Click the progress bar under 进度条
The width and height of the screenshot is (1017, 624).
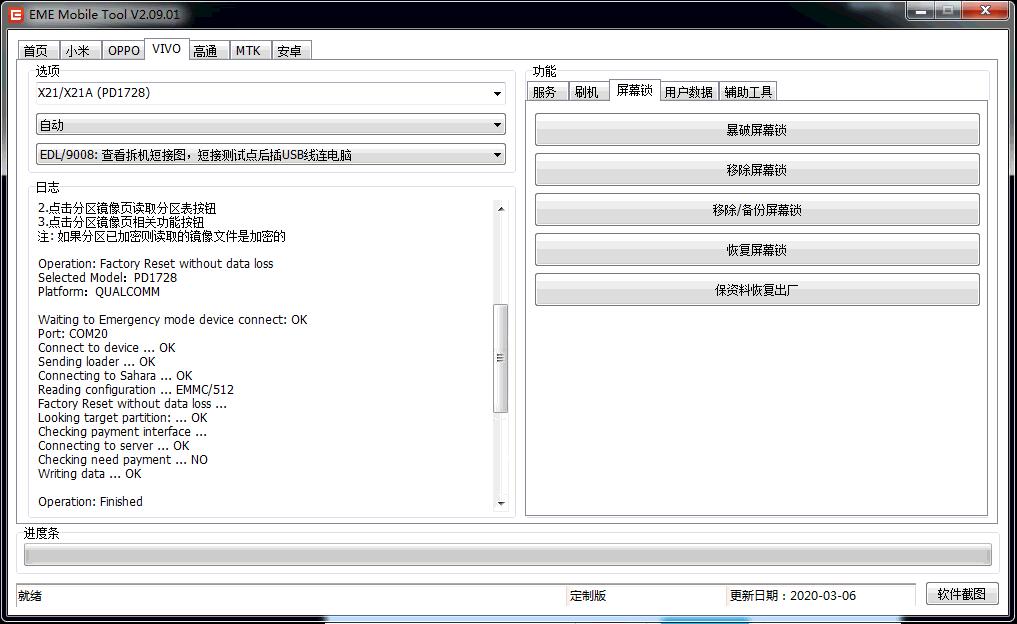(508, 555)
